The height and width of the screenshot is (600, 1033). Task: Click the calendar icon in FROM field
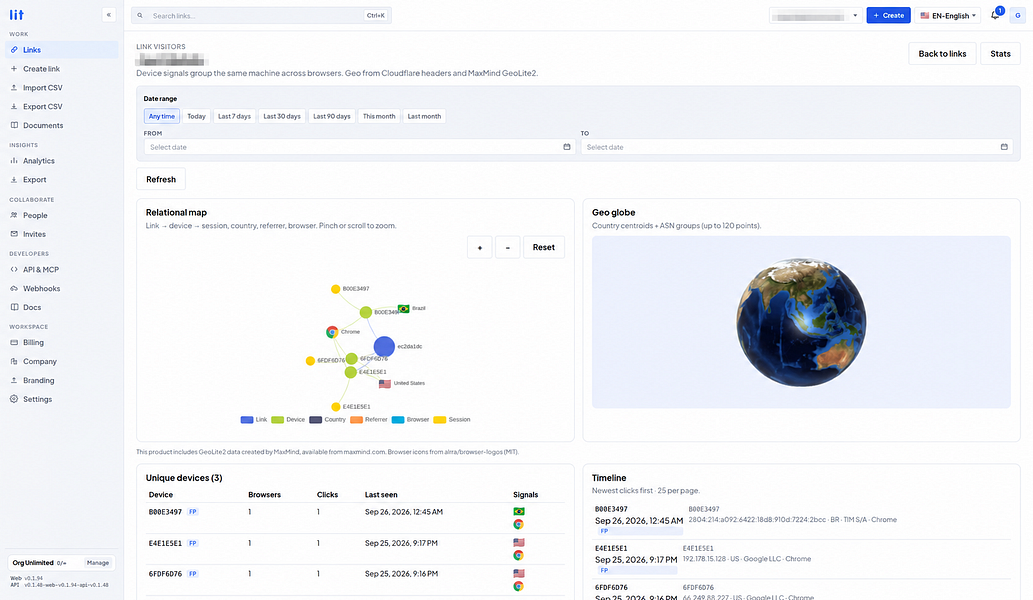pos(567,147)
